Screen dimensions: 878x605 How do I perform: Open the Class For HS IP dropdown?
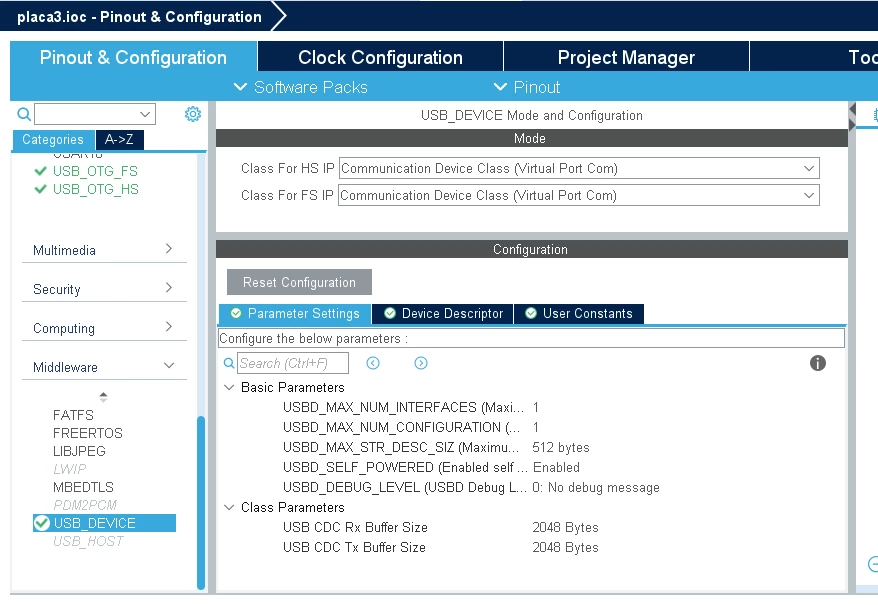[x=579, y=168]
